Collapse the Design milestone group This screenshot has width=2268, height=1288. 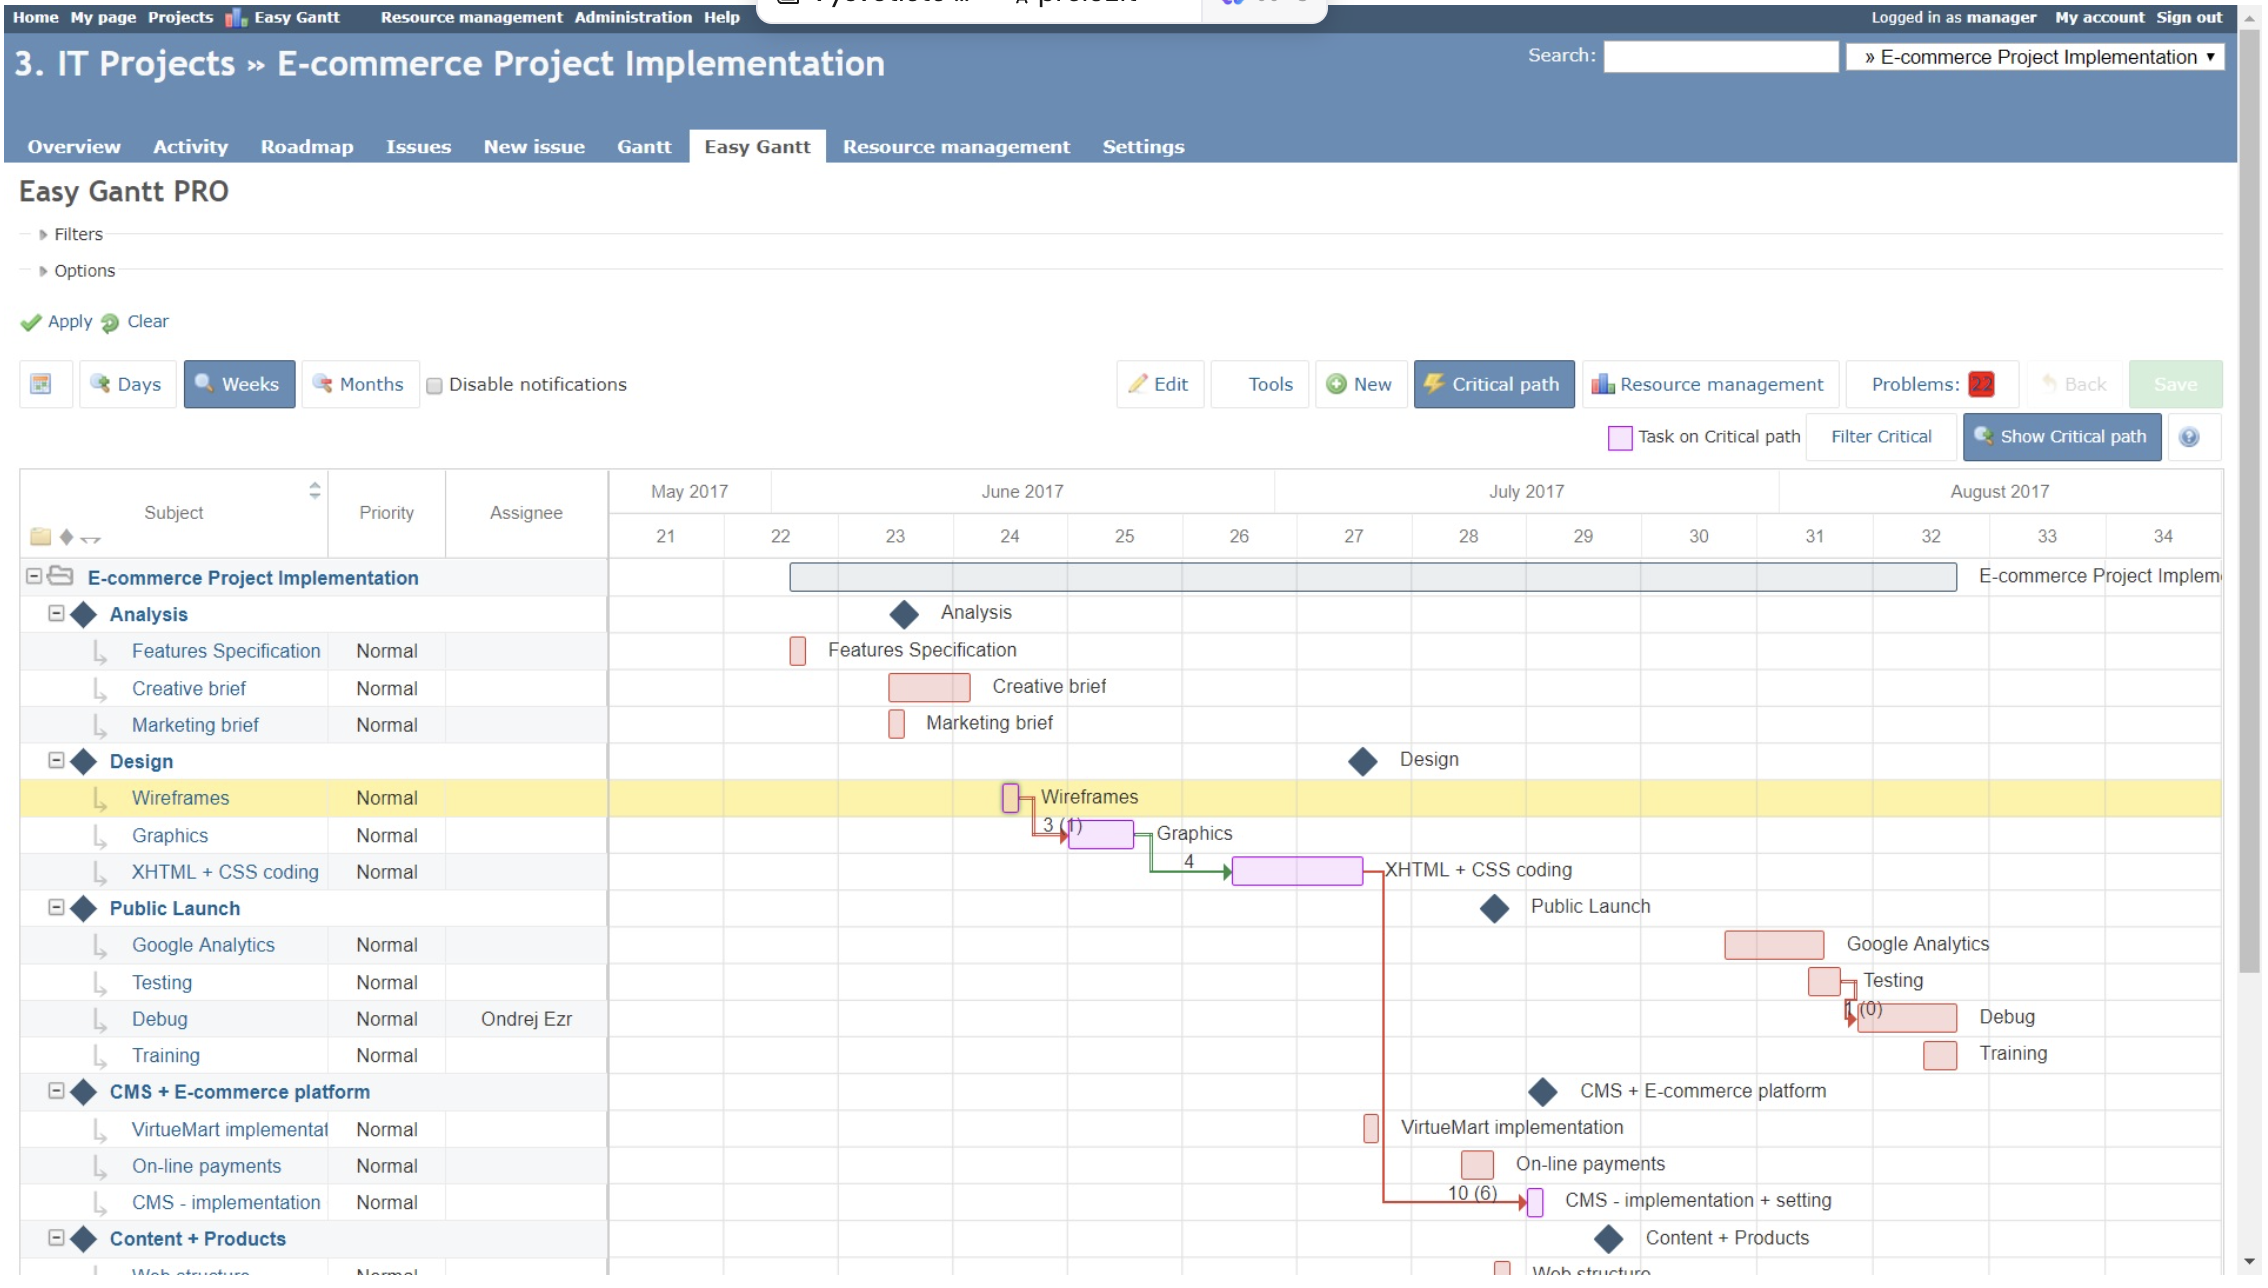click(x=57, y=761)
